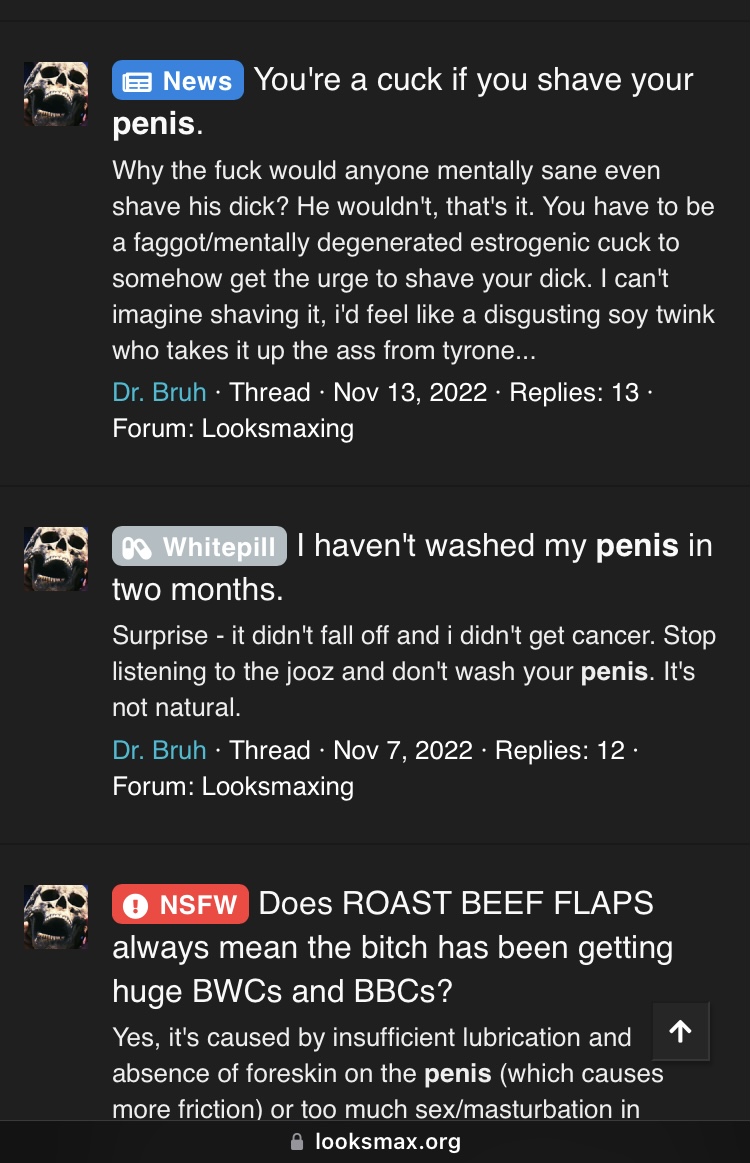Click snippet text starting "Surprise - it didn't"
Screen dimensions: 750x1163
click(x=414, y=671)
